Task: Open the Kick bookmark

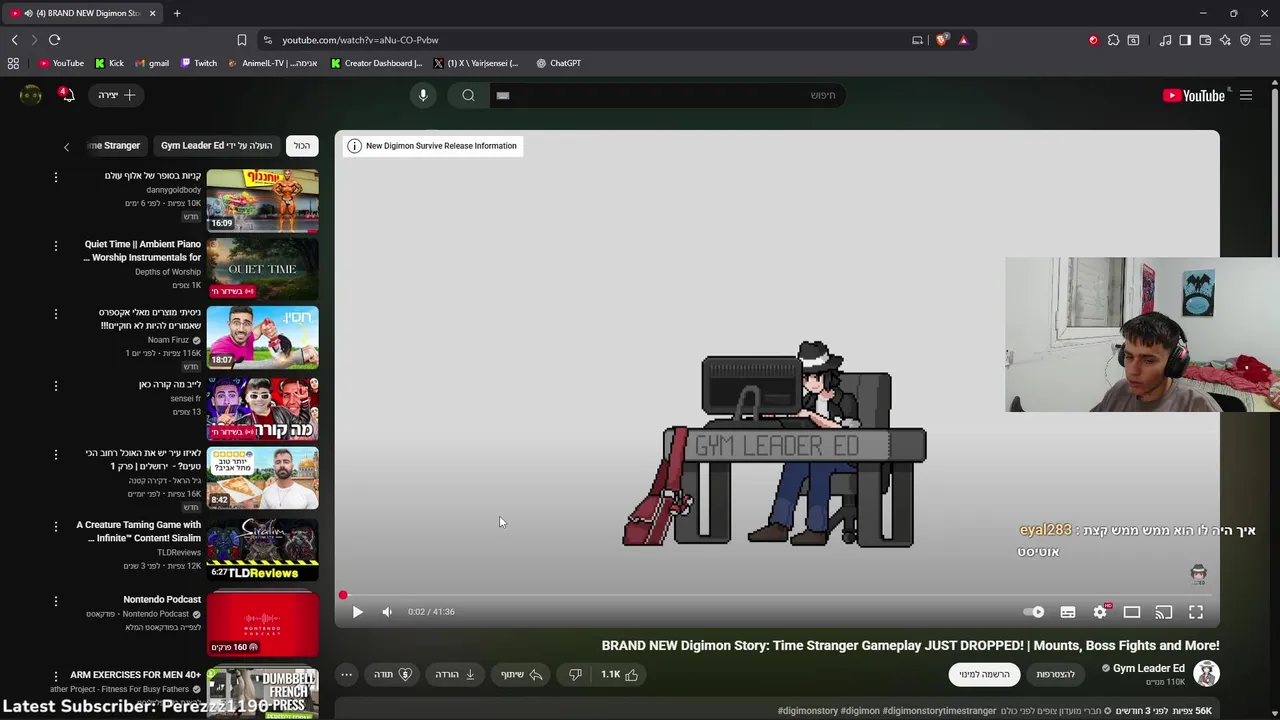Action: (110, 63)
